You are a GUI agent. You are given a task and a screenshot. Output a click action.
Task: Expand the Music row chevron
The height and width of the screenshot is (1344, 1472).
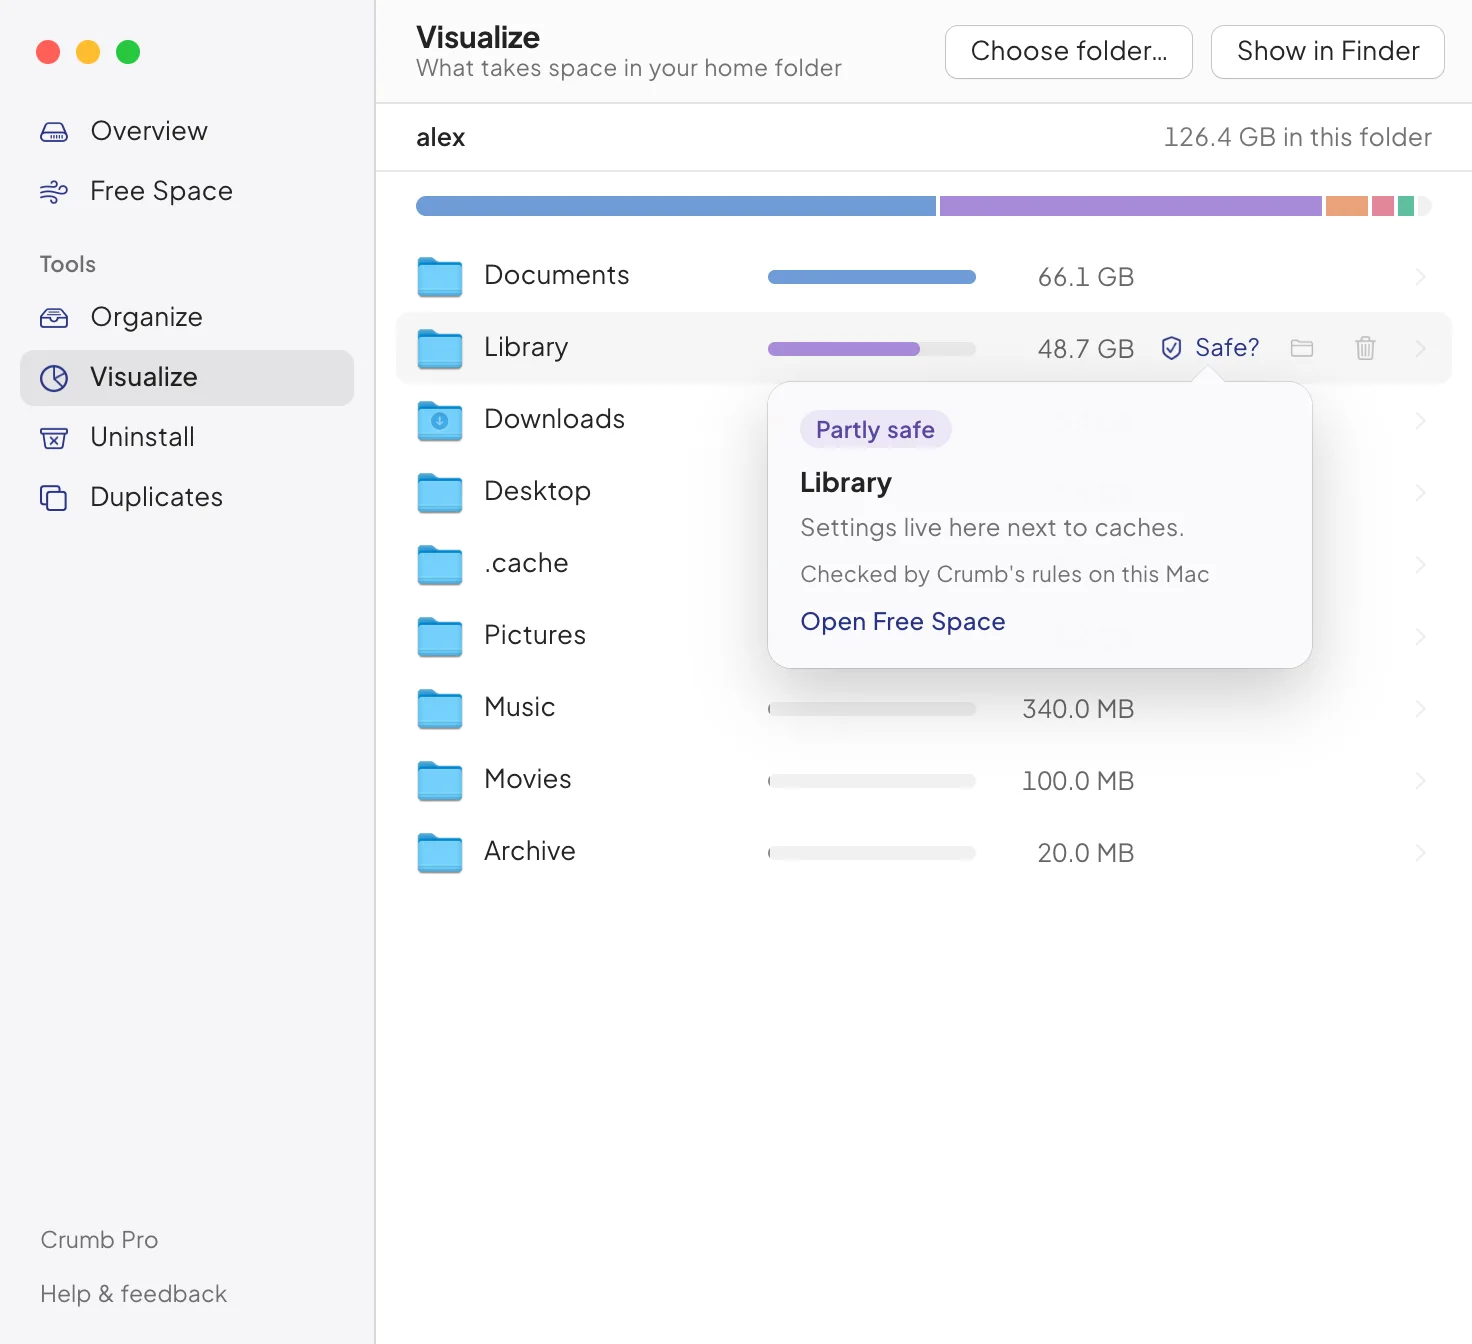coord(1420,709)
